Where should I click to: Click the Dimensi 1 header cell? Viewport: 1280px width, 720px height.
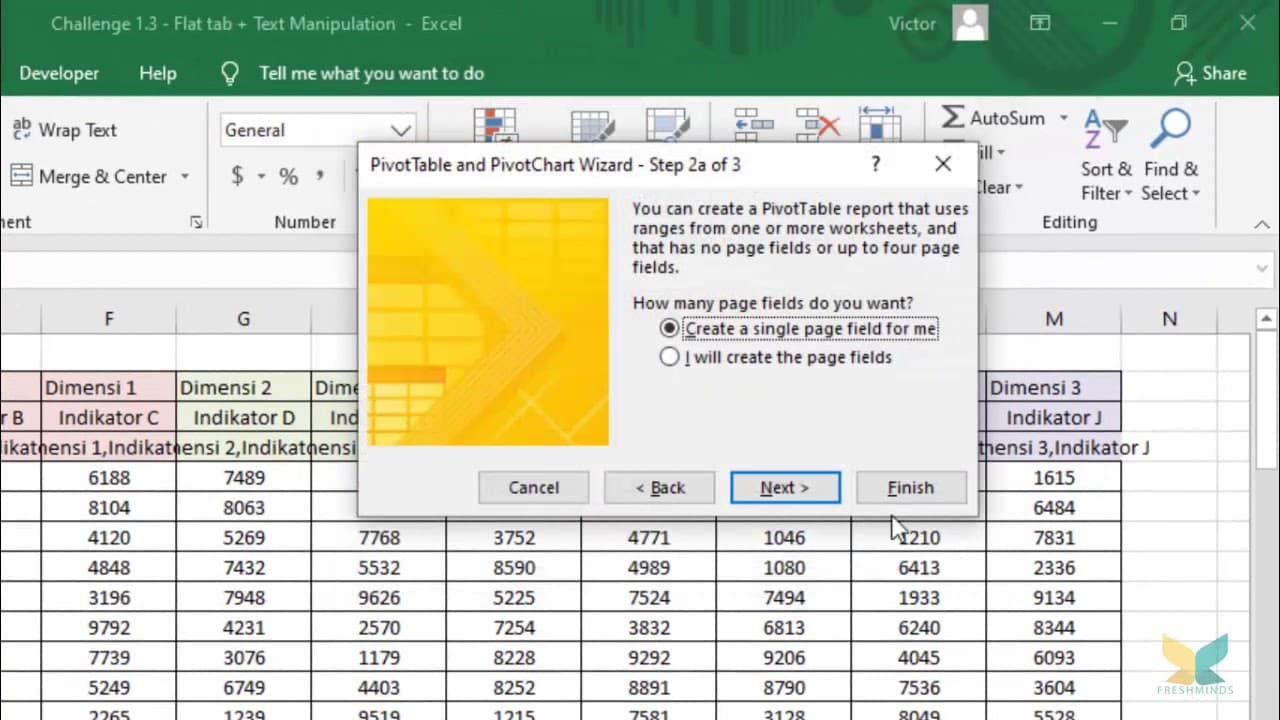coord(109,387)
